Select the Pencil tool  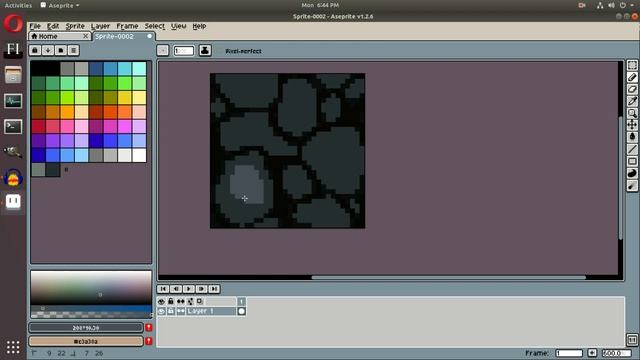pyautogui.click(x=632, y=77)
